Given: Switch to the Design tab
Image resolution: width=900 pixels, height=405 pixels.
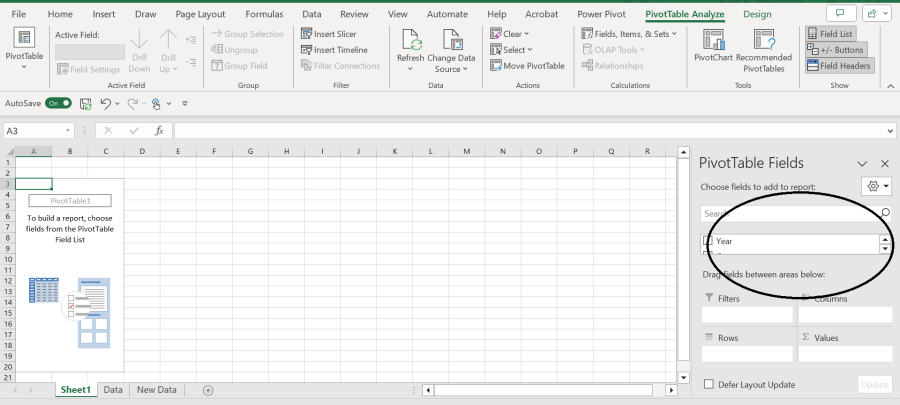Looking at the screenshot, I should (x=757, y=14).
